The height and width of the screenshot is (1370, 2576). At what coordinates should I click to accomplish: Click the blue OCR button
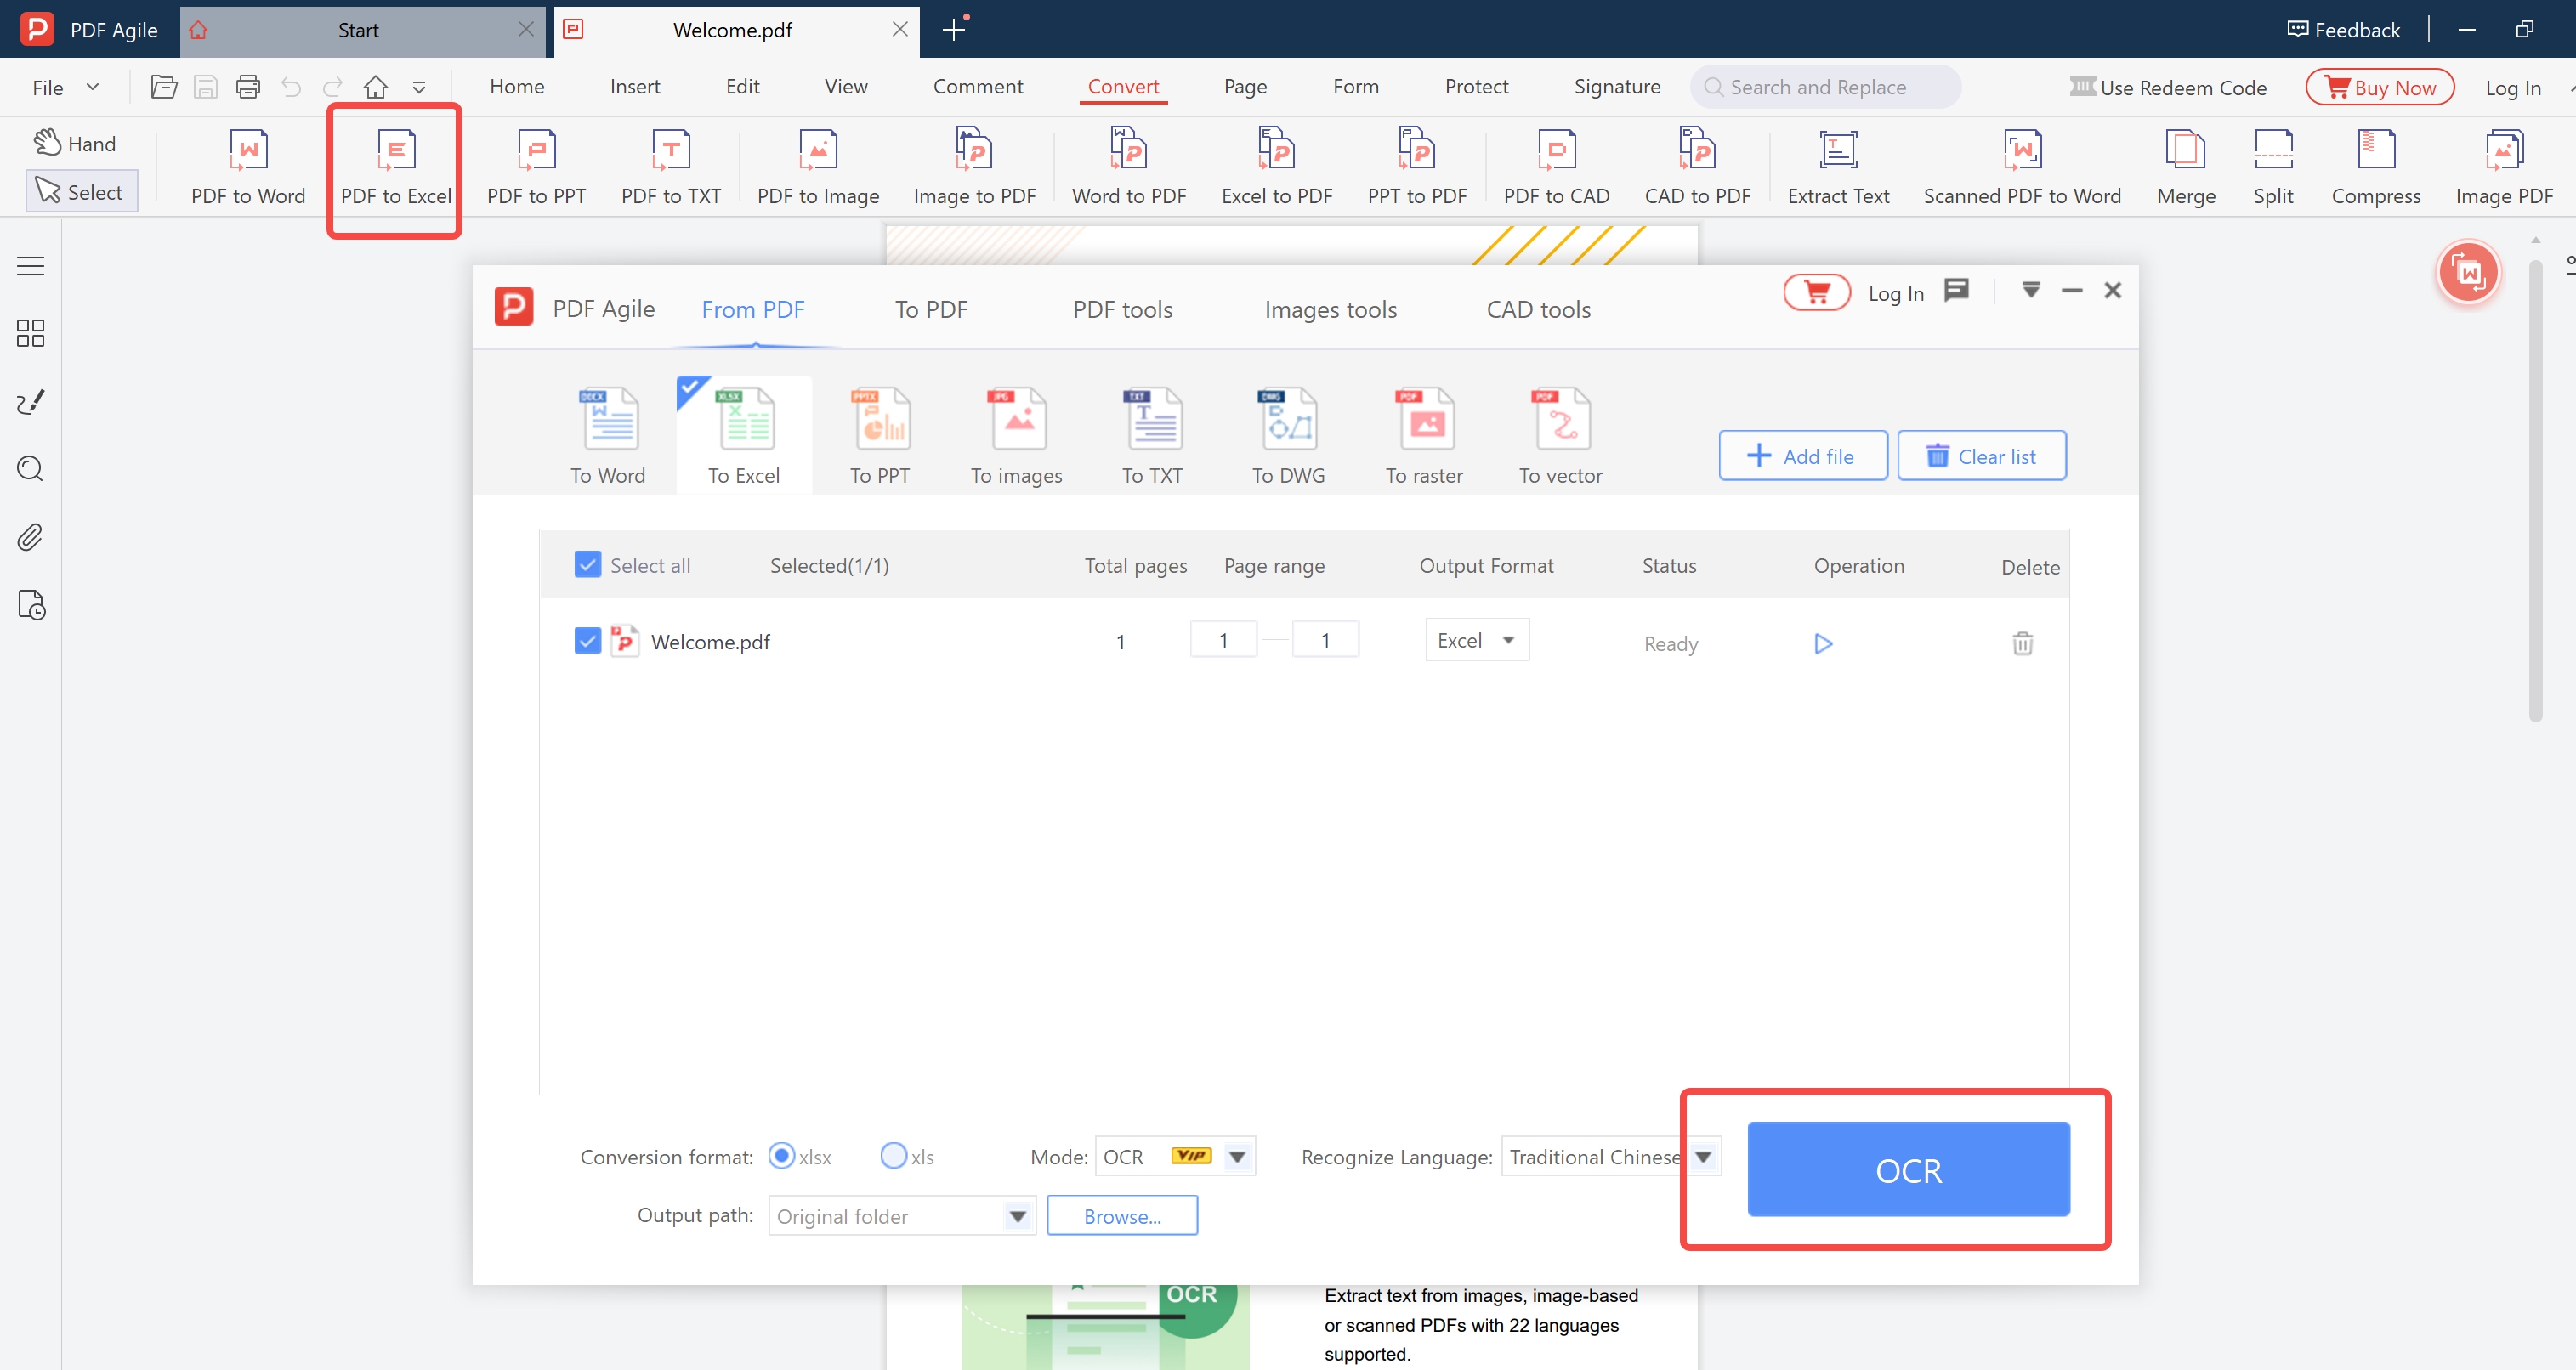1908,1169
